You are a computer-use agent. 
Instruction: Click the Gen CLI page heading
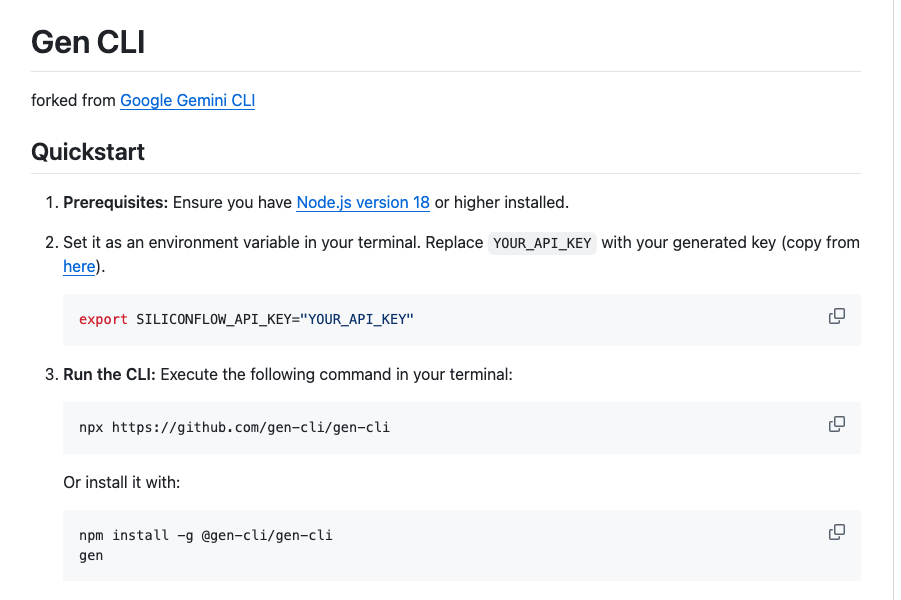[89, 42]
